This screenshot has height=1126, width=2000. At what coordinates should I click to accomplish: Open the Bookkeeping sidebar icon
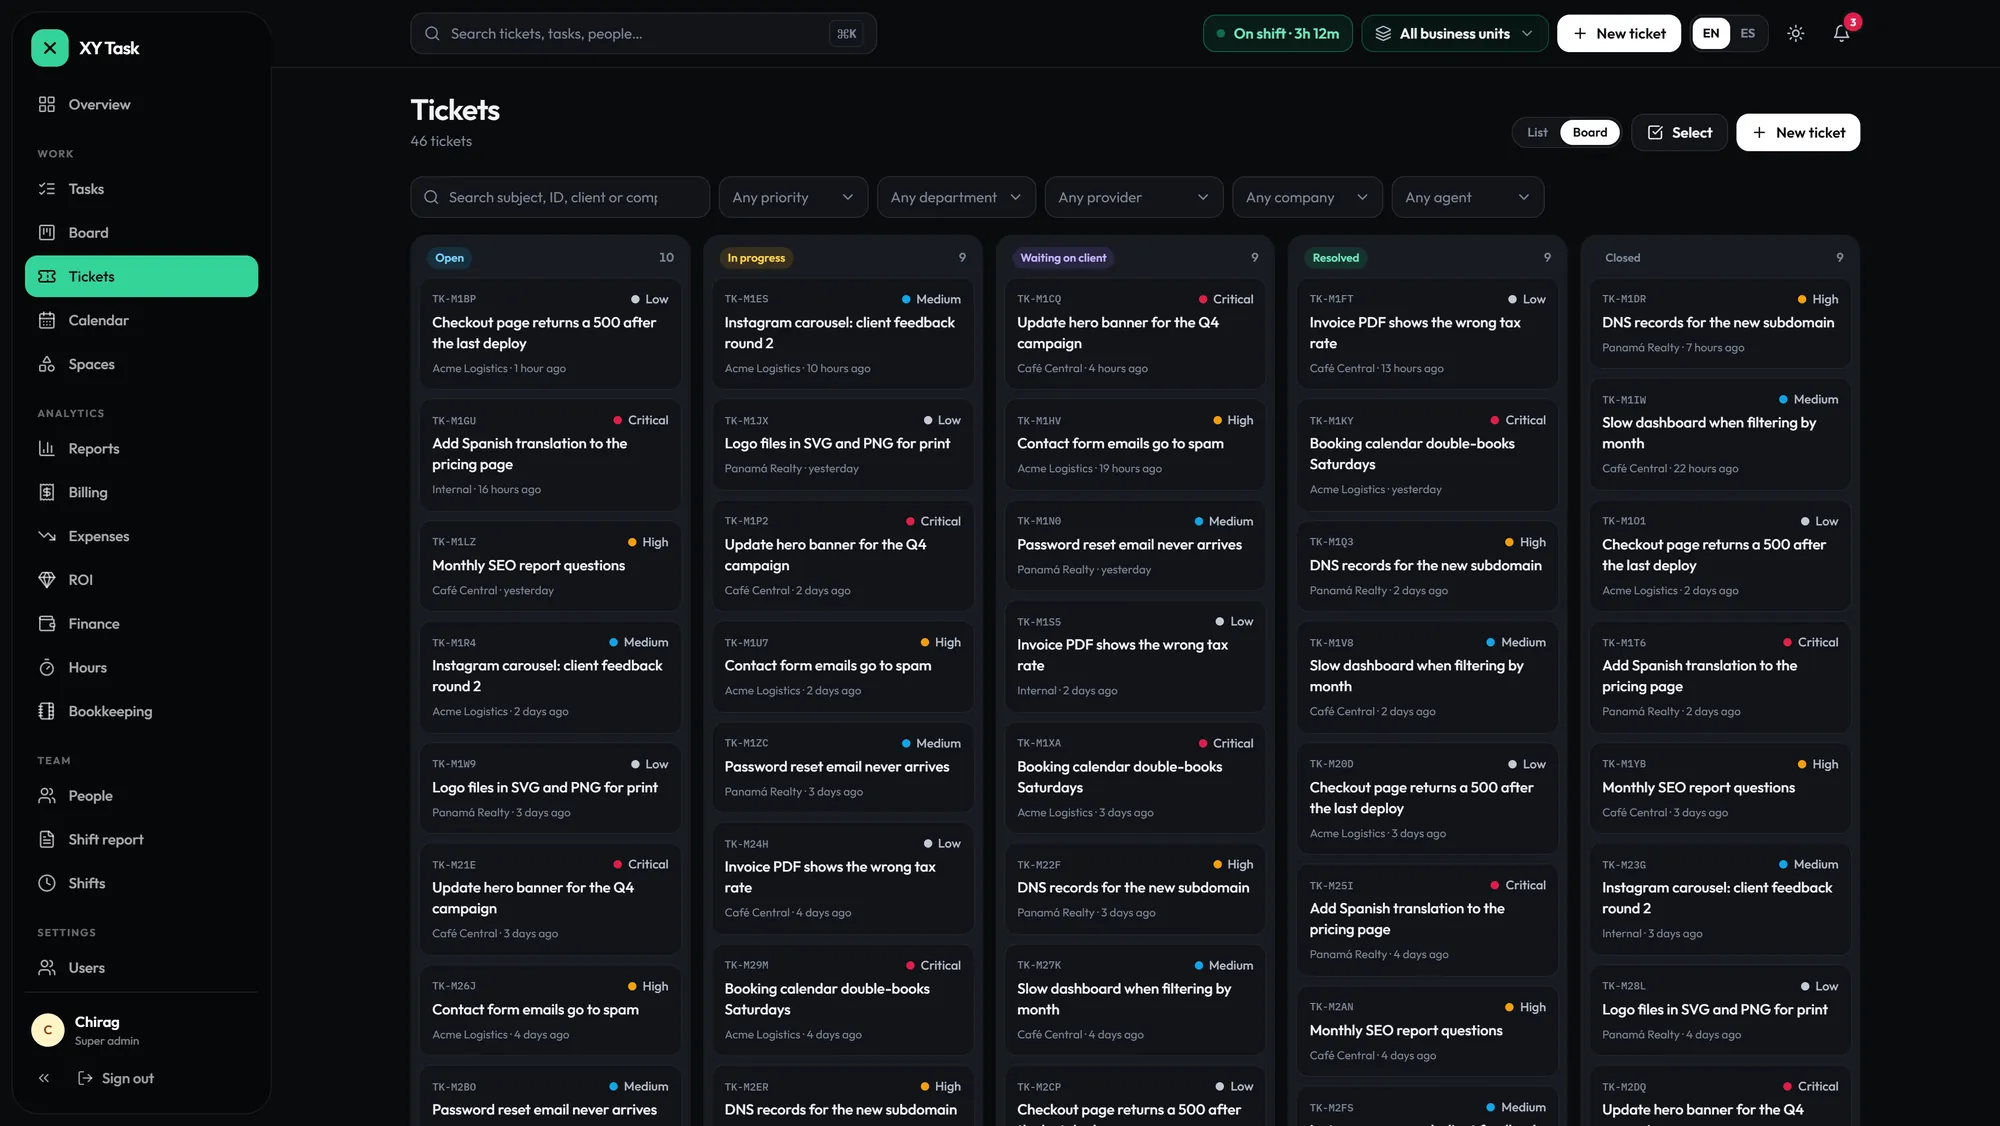[x=47, y=711]
